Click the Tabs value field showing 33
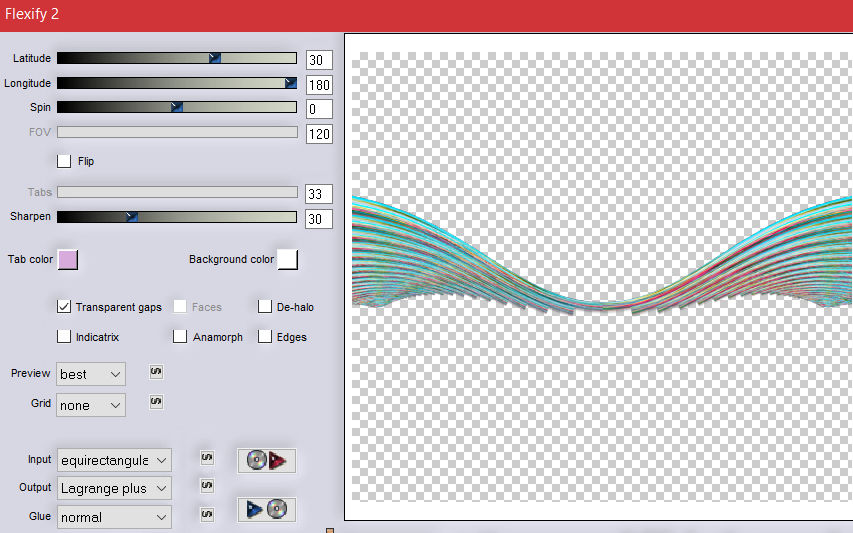Screen dimensions: 853x533 click(x=319, y=194)
